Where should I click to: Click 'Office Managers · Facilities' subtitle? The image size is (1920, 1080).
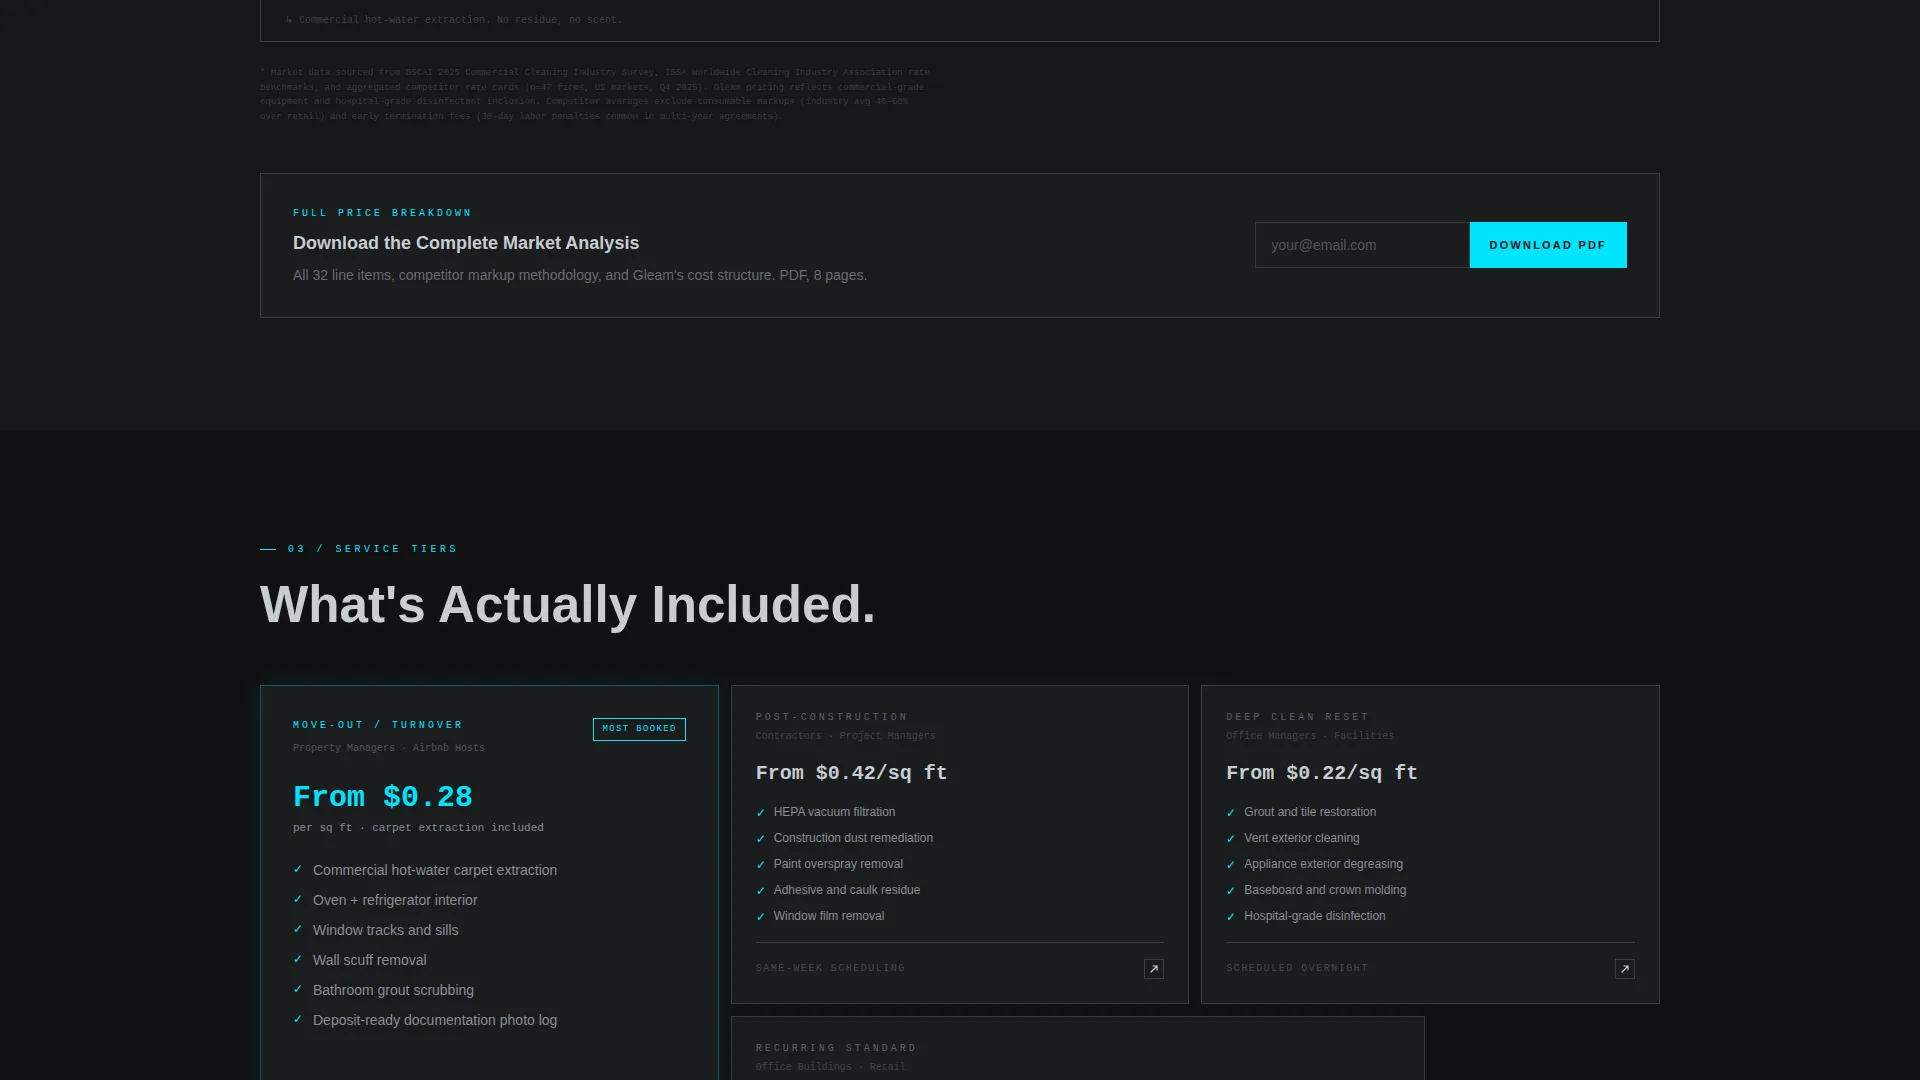tap(1310, 736)
